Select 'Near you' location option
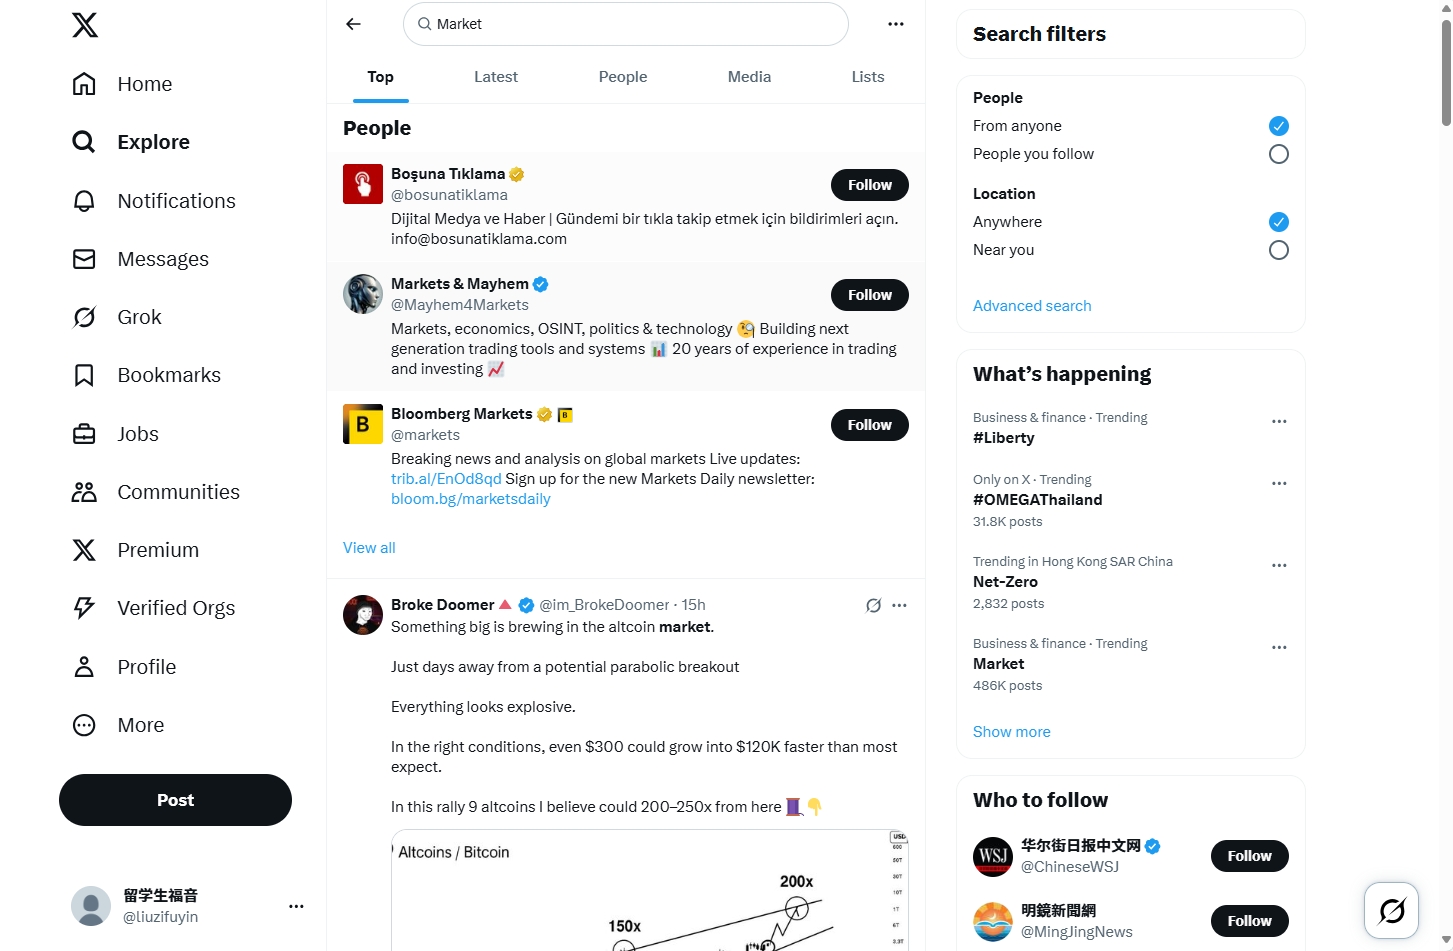The width and height of the screenshot is (1453, 951). click(1278, 250)
